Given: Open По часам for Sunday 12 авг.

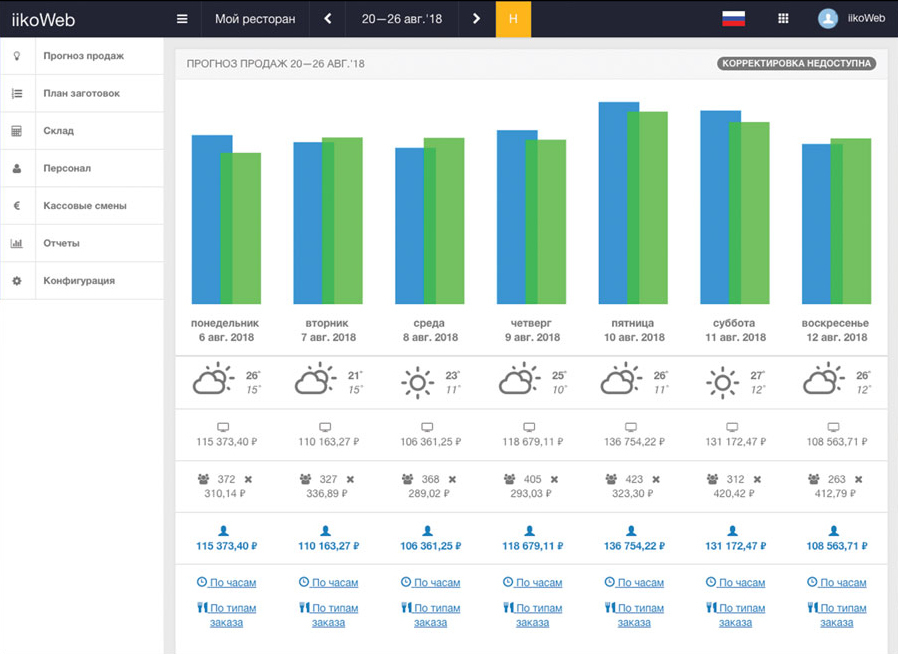Looking at the screenshot, I should pyautogui.click(x=837, y=582).
